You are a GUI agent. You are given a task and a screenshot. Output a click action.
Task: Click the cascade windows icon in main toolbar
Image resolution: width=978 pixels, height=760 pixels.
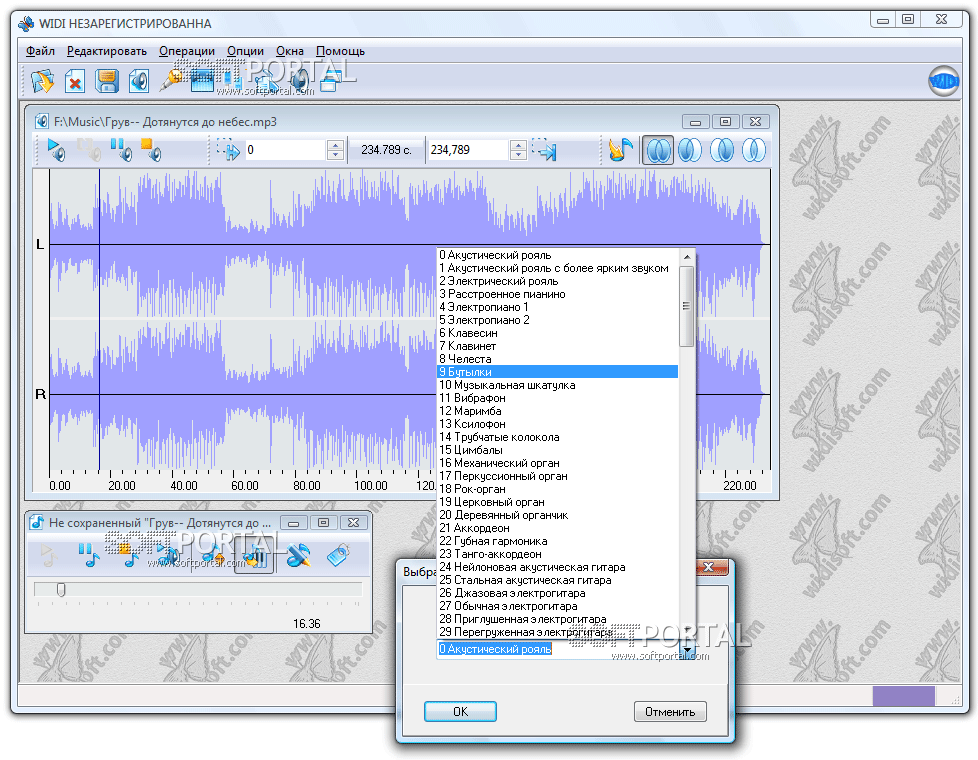point(329,81)
